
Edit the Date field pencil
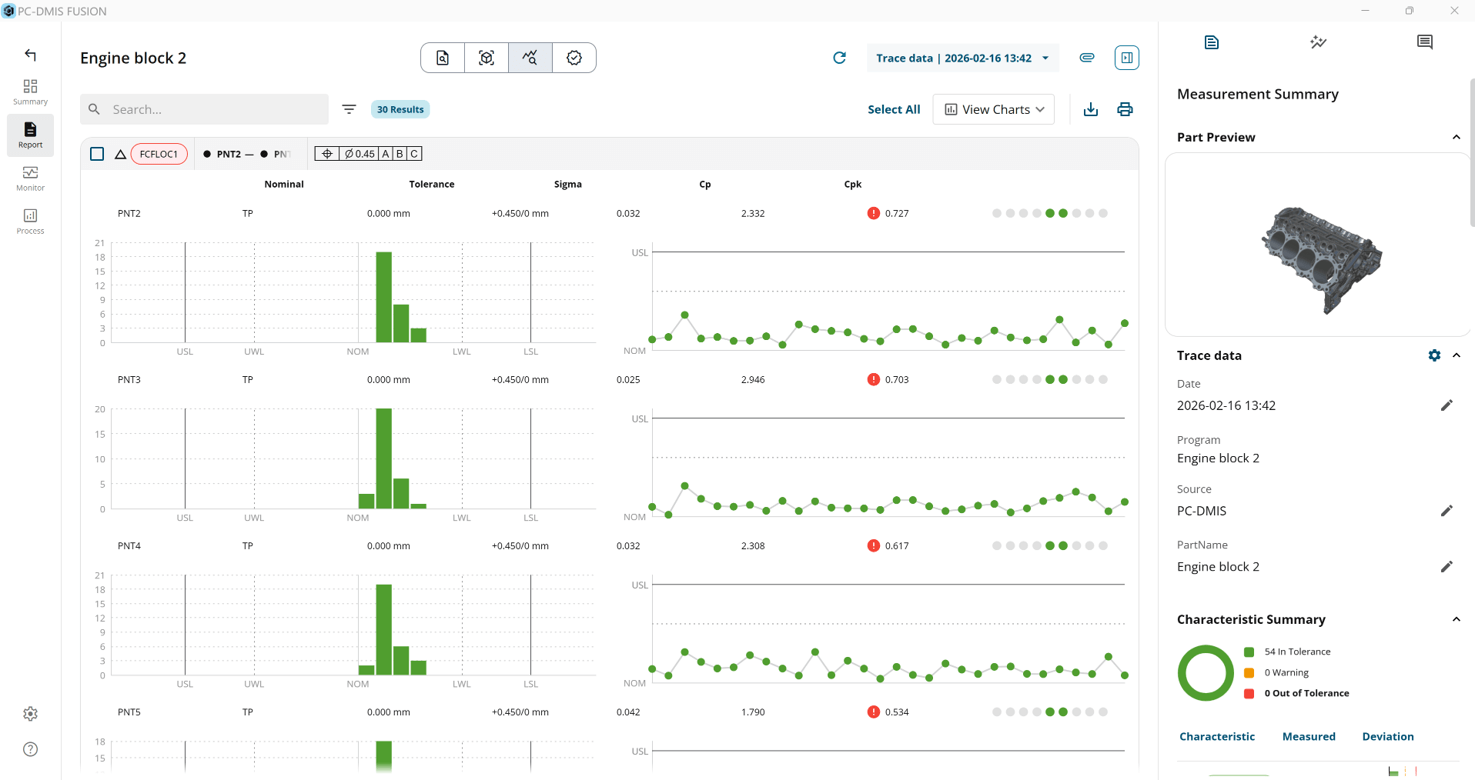click(x=1446, y=405)
